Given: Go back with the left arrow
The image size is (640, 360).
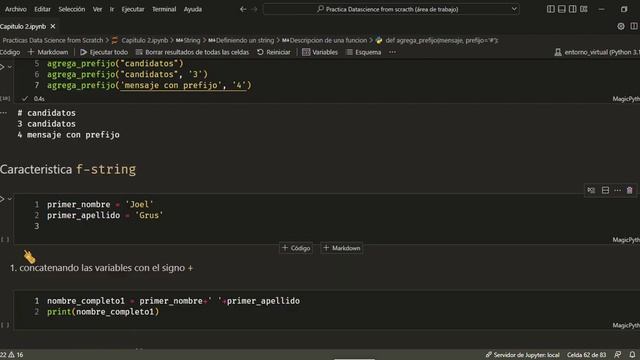Looking at the screenshot, I should coord(243,9).
